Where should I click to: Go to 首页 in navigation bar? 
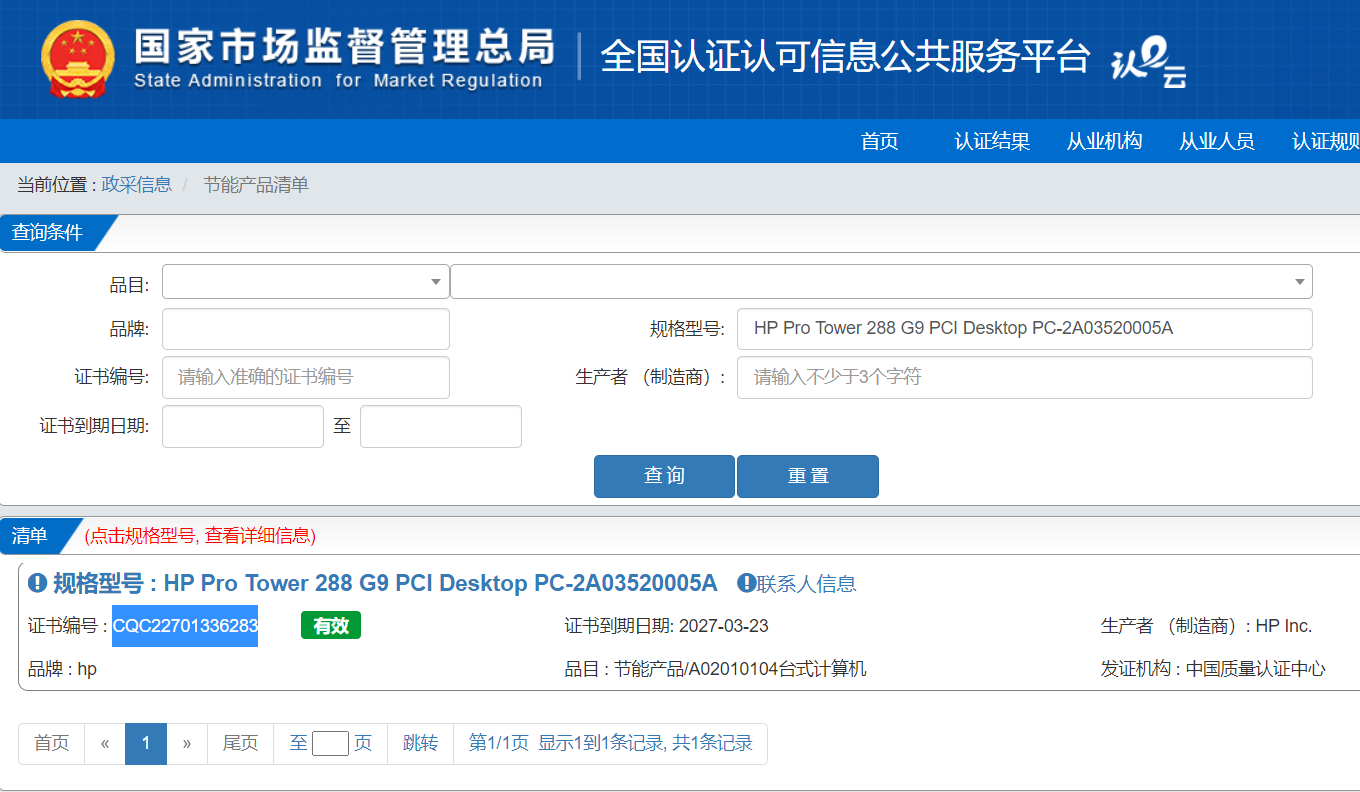880,141
